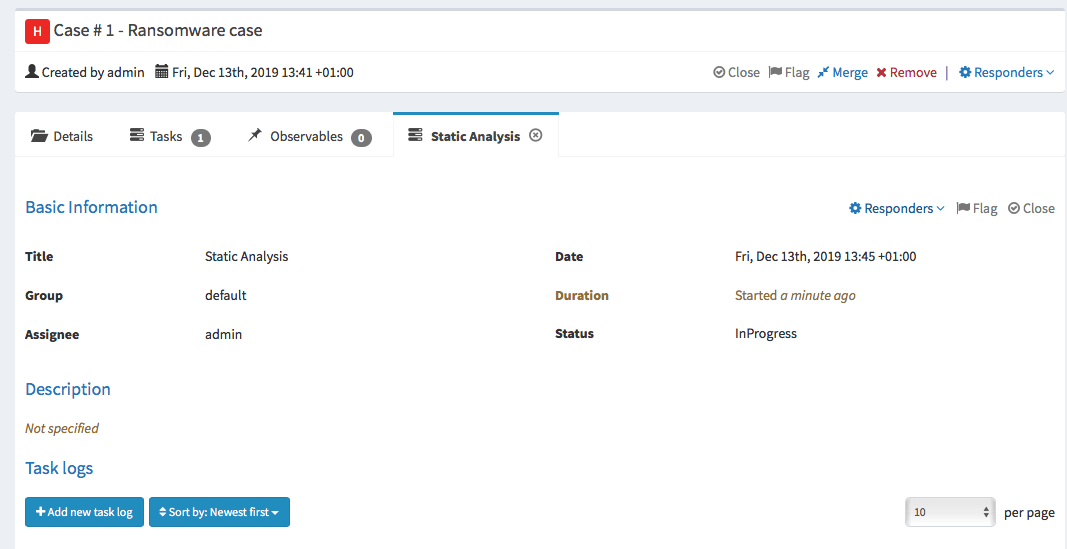This screenshot has height=549, width=1067.
Task: Open the Tasks tab
Action: [169, 137]
